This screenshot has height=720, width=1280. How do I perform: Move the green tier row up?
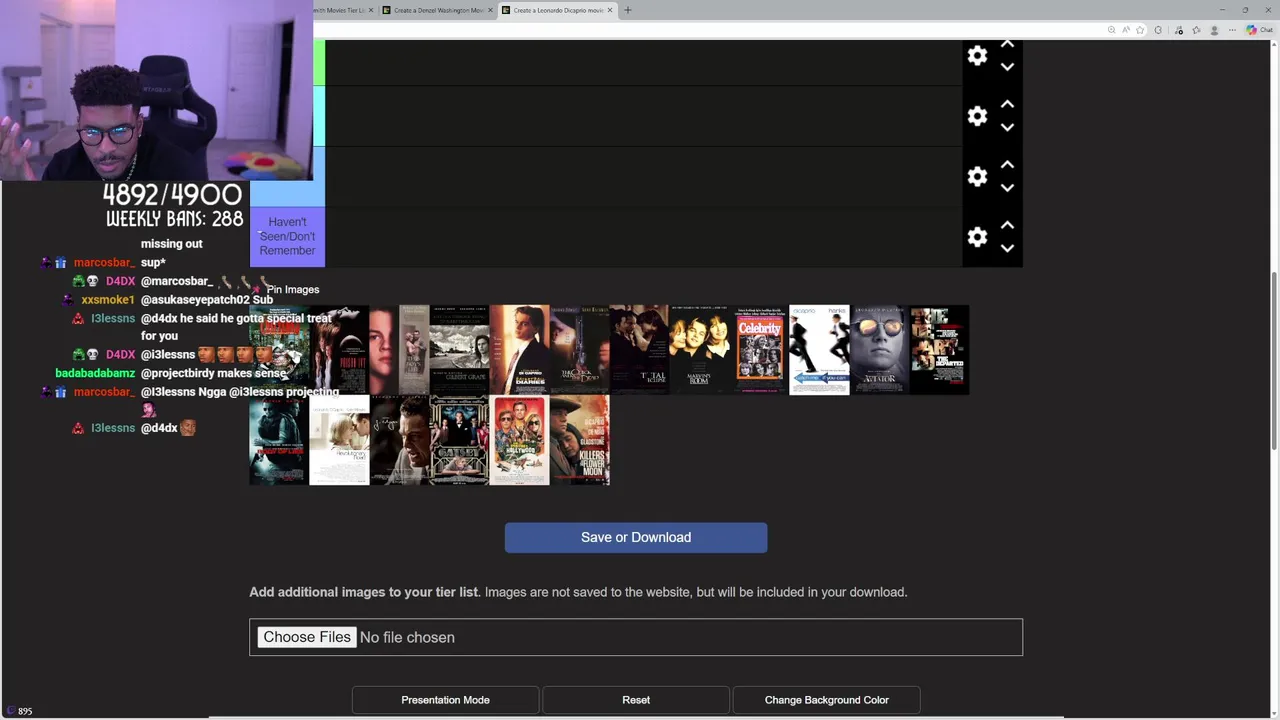point(1007,45)
